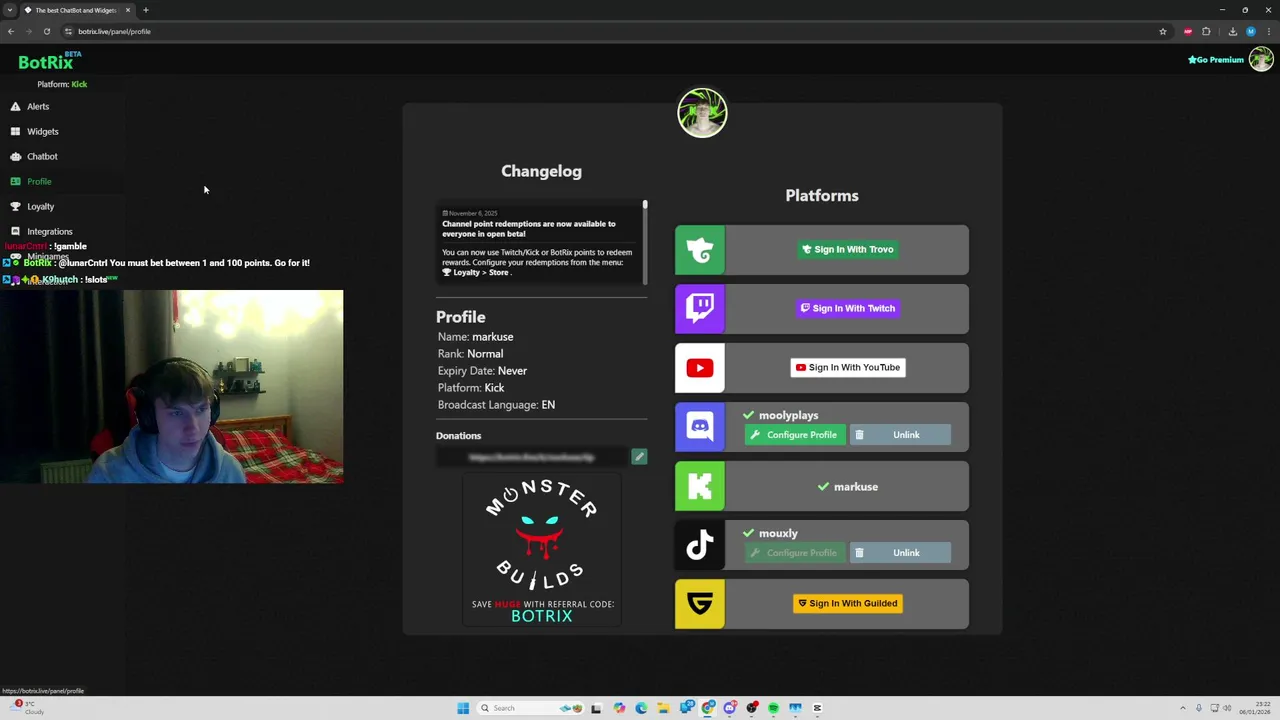This screenshot has width=1280, height=720.
Task: Click Sign In With YouTube button
Action: (x=848, y=367)
